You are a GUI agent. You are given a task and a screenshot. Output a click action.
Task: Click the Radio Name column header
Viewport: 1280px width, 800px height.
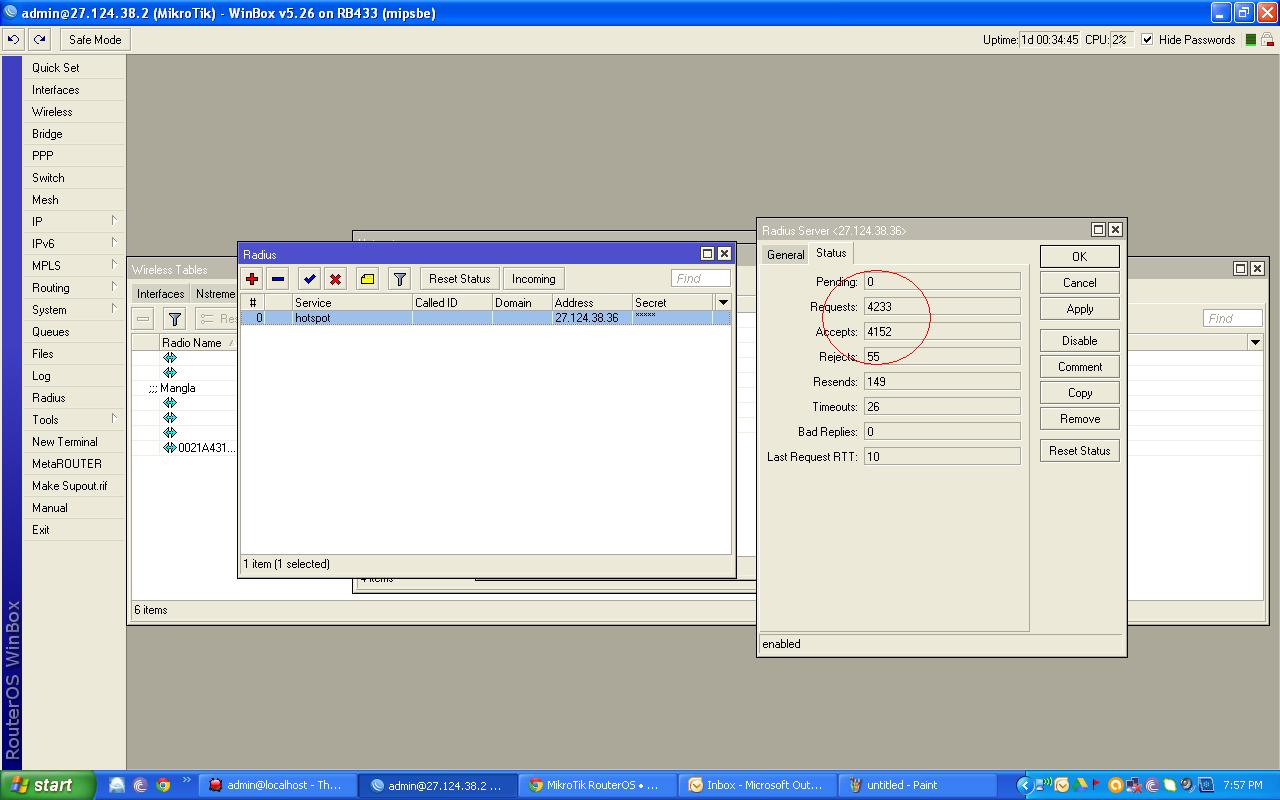[198, 342]
